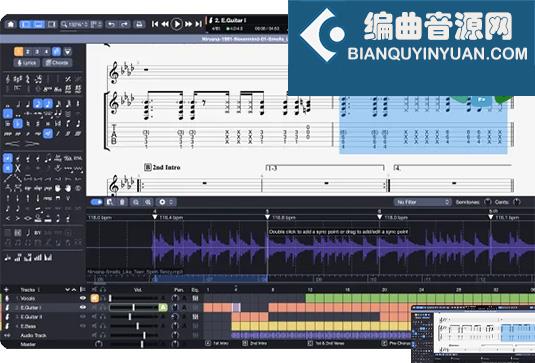Click the Tracks header down chevron

(x=67, y=290)
